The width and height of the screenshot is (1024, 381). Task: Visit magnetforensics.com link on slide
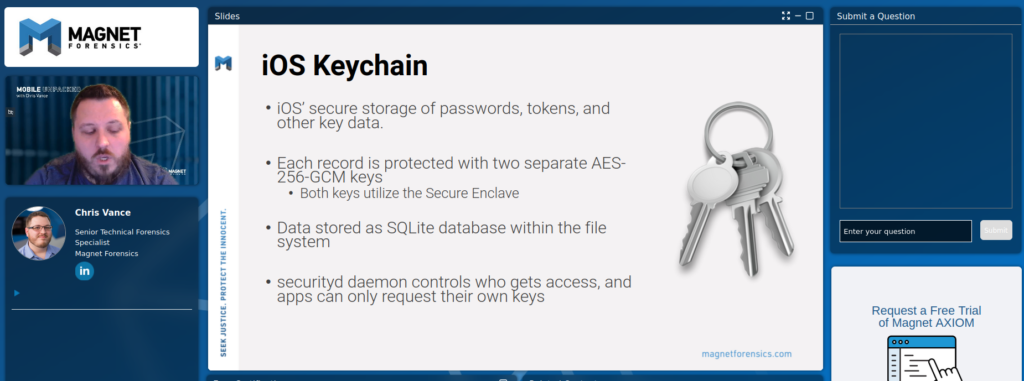[x=746, y=354]
